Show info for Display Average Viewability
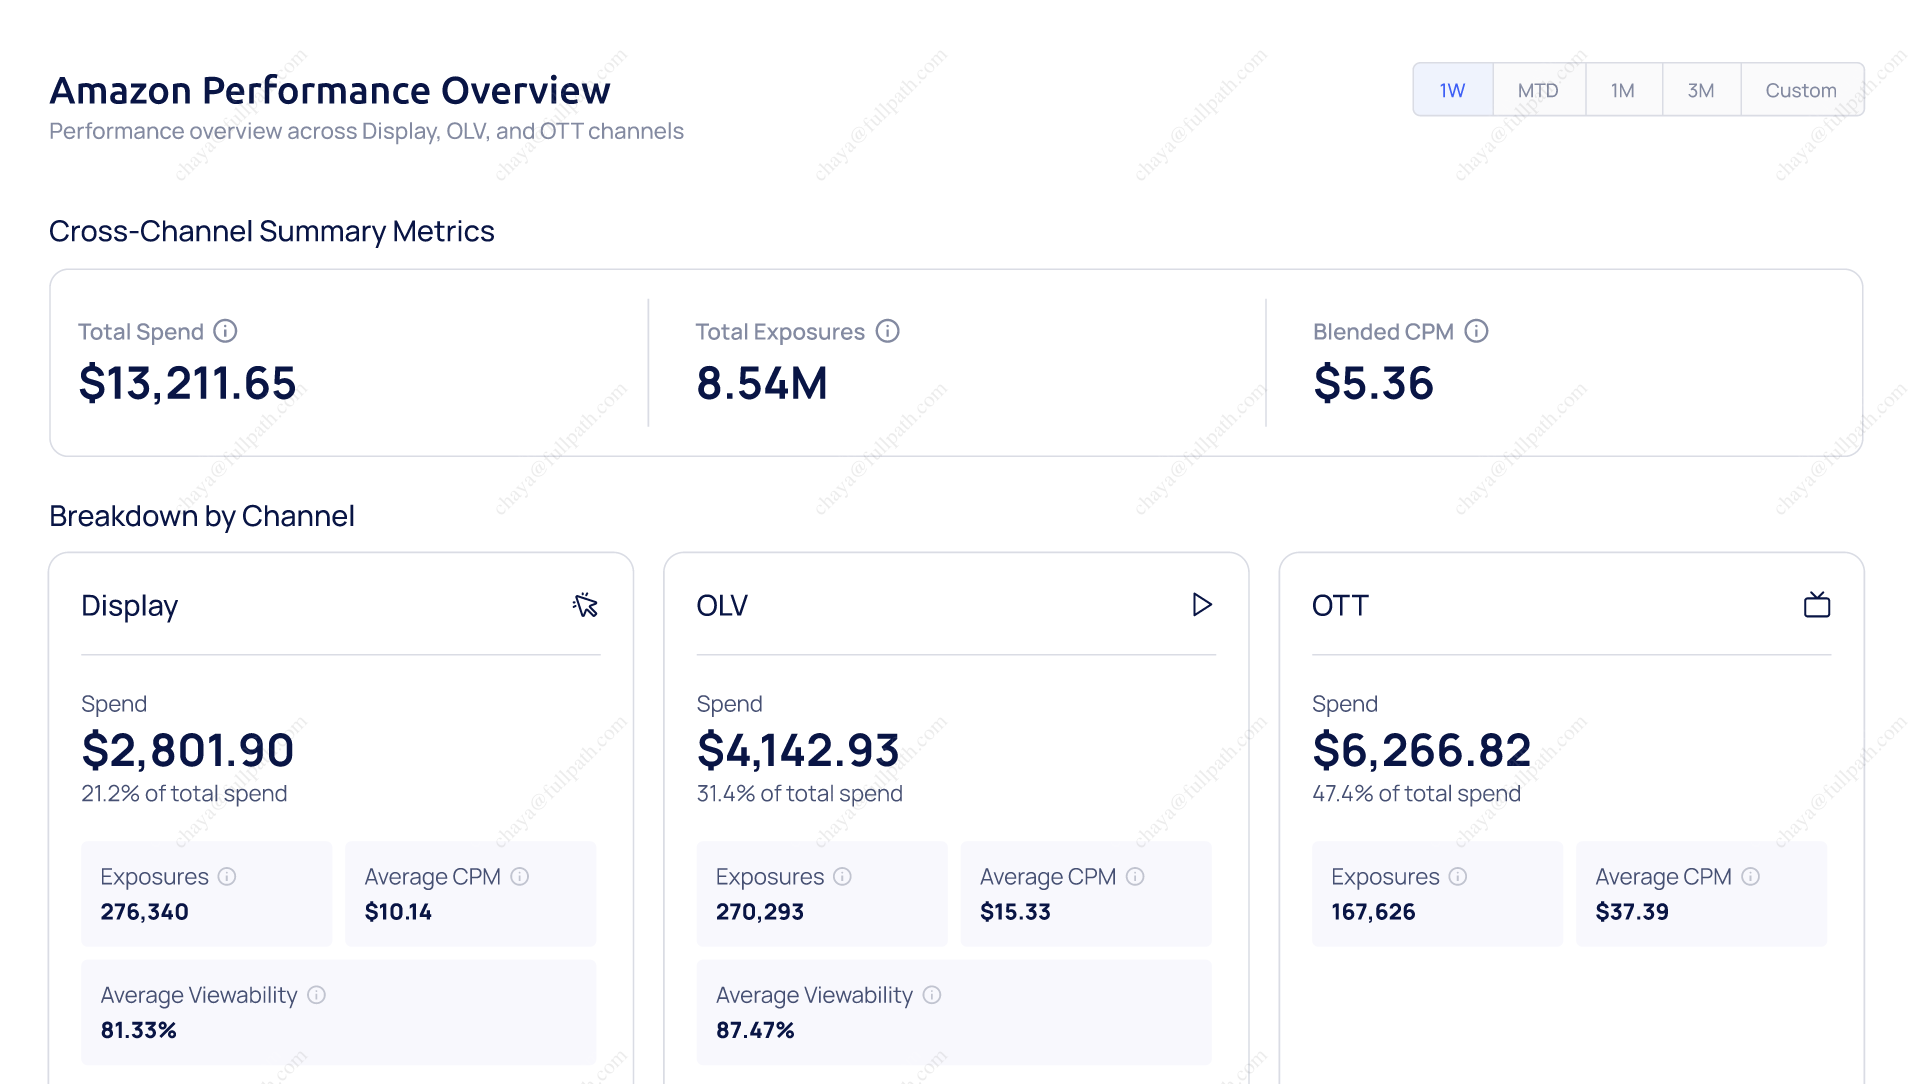This screenshot has height=1084, width=1908. coord(316,995)
